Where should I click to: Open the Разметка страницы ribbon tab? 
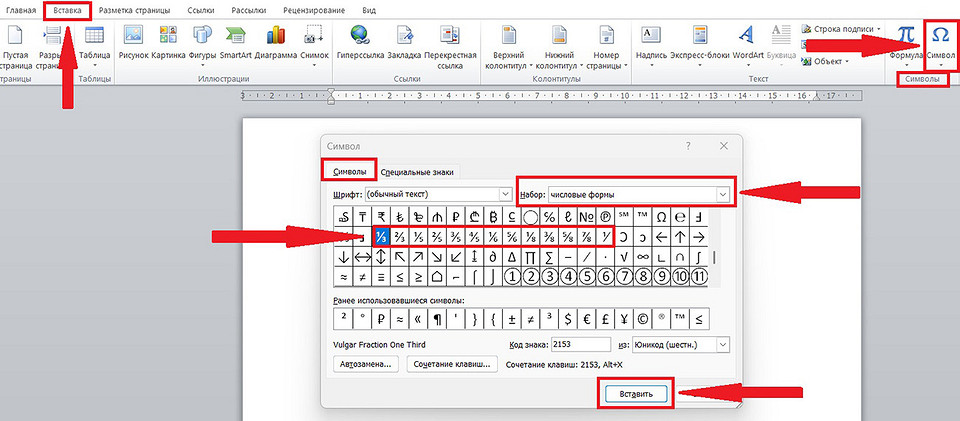click(135, 10)
